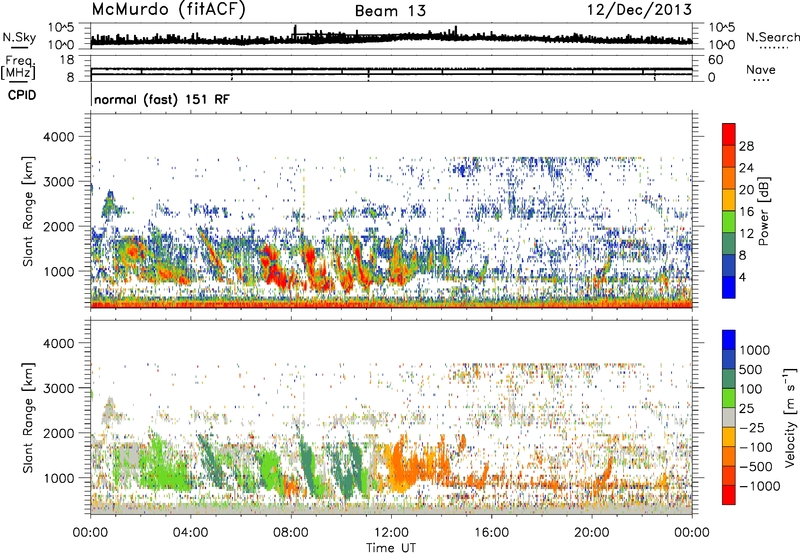Viewport: 800px width, 554px height.
Task: Click the yellow-green segment of Power colorbar
Action: pyautogui.click(x=729, y=221)
